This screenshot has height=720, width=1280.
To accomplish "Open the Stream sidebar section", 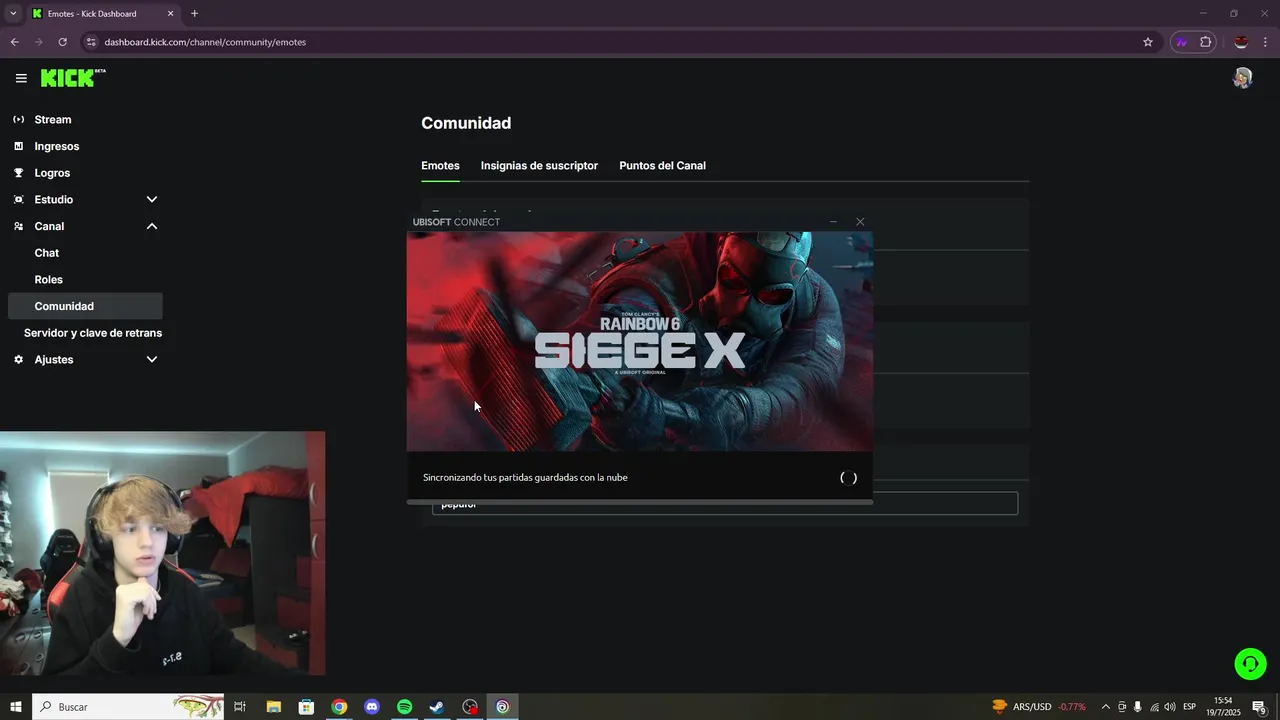I will 53,119.
